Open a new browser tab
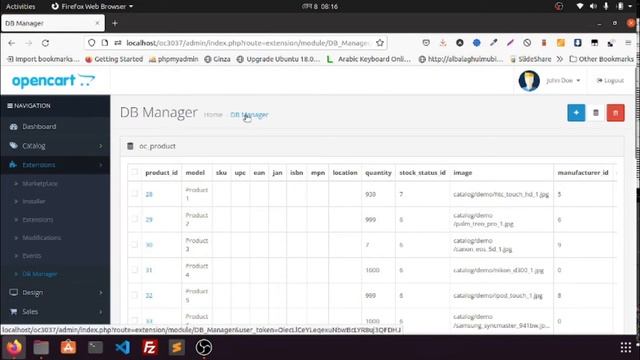Viewport: 640px width, 360px height. [115, 23]
